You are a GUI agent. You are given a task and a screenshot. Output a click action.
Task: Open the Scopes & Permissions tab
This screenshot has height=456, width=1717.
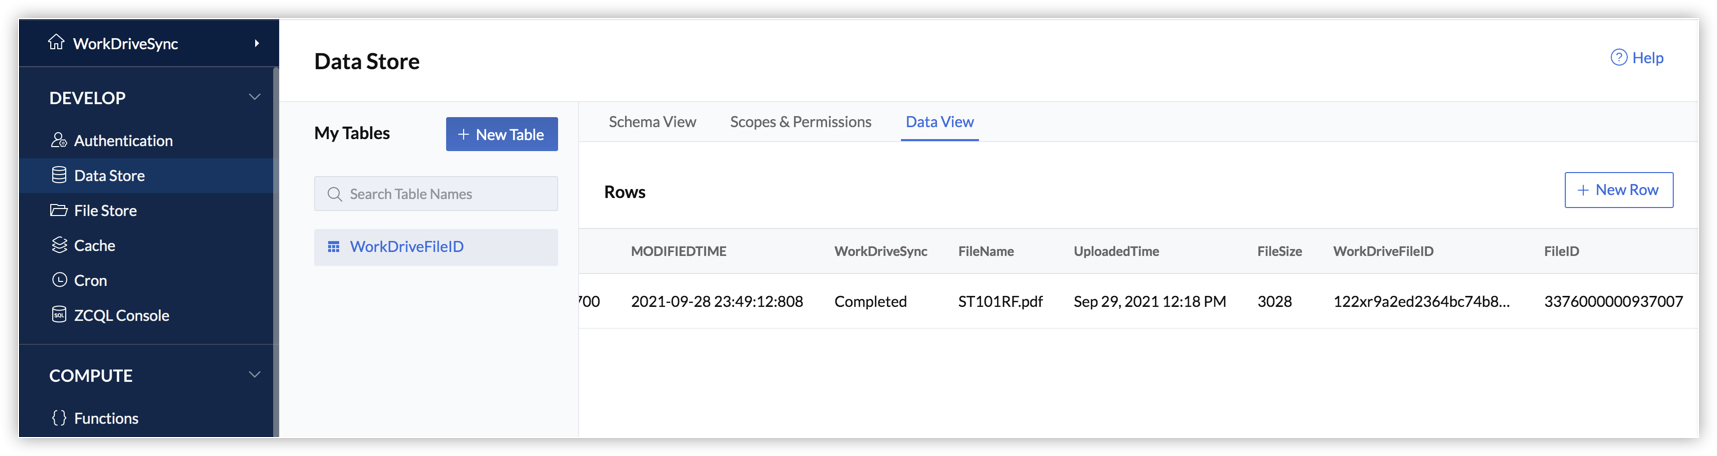tap(800, 122)
